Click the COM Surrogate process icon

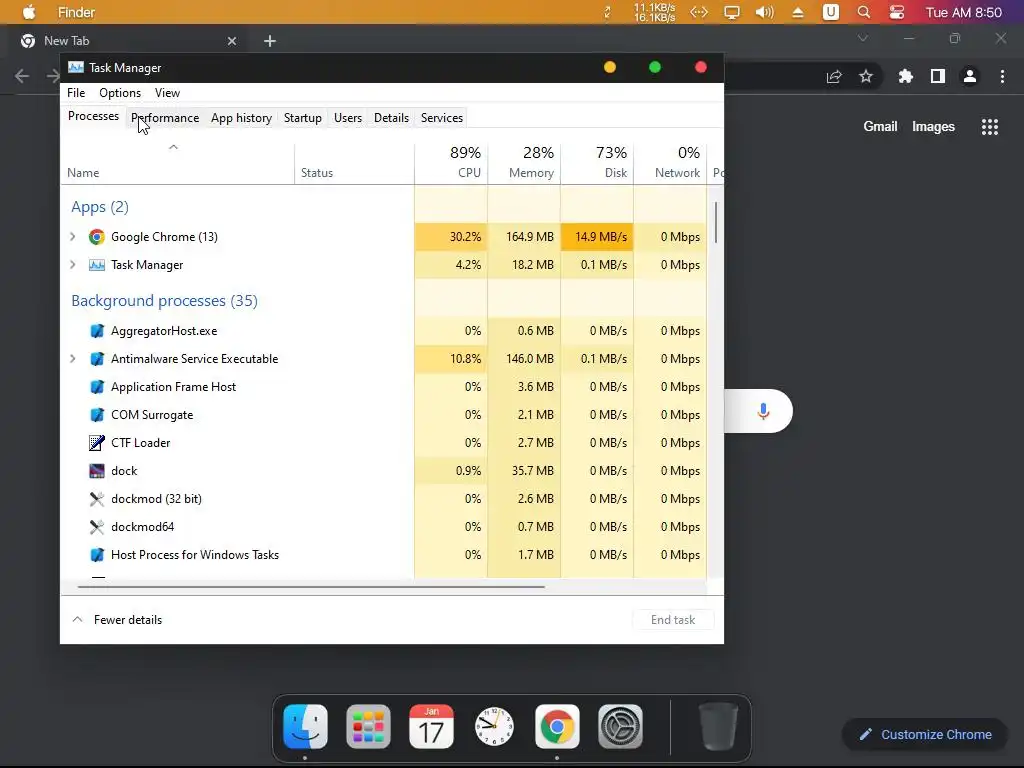coord(97,415)
